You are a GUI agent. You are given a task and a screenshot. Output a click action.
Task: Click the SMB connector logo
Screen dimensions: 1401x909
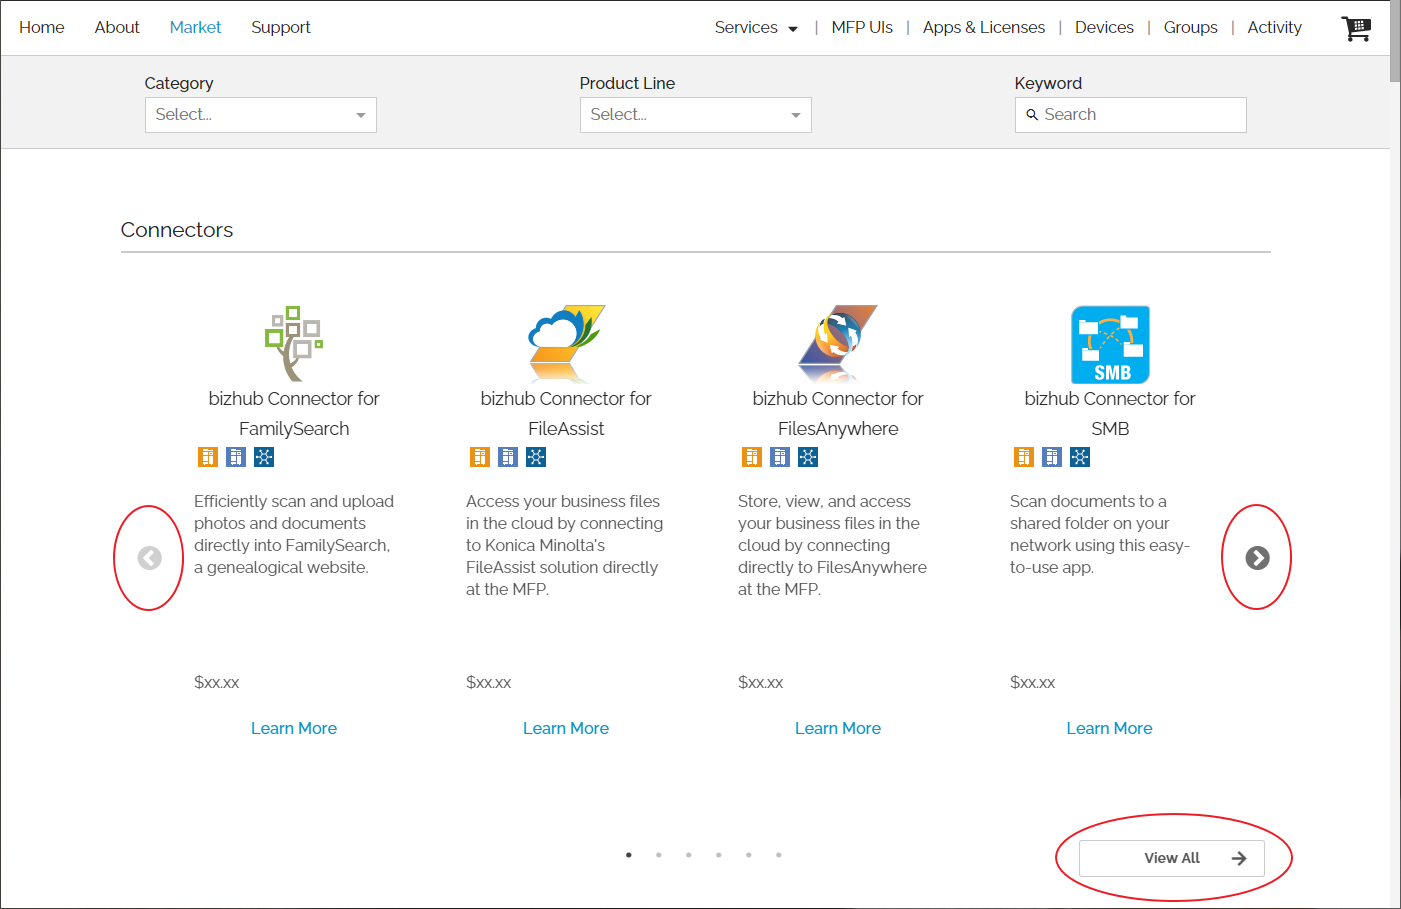click(x=1110, y=344)
